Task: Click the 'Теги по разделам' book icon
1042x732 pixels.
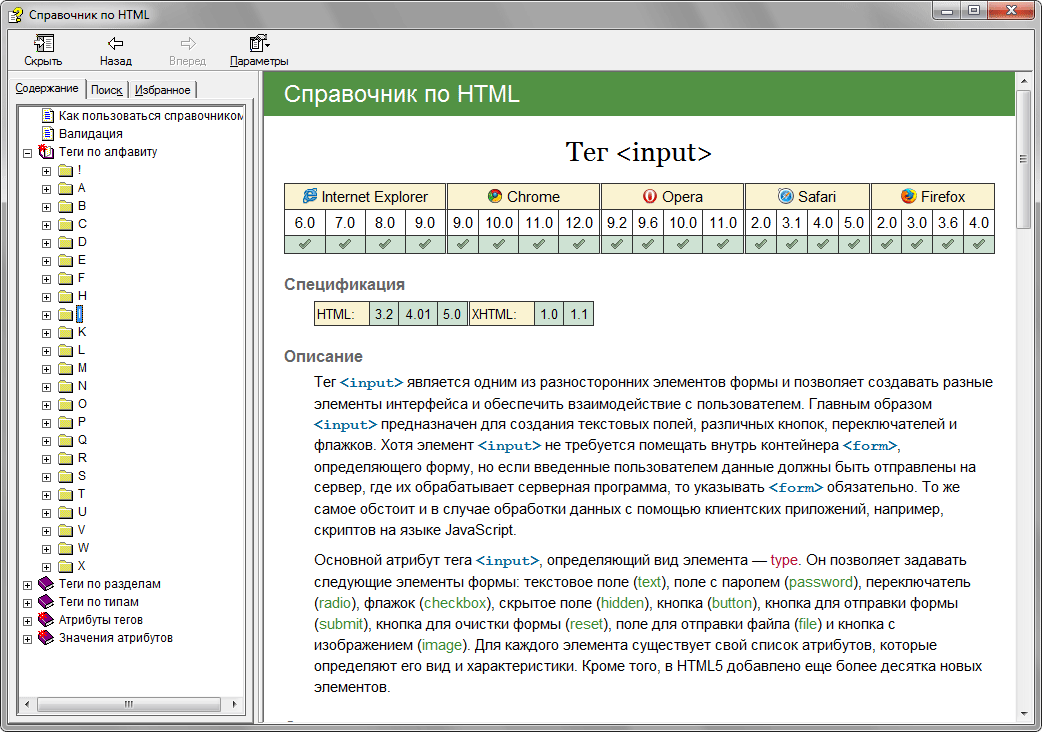Action: pyautogui.click(x=47, y=584)
